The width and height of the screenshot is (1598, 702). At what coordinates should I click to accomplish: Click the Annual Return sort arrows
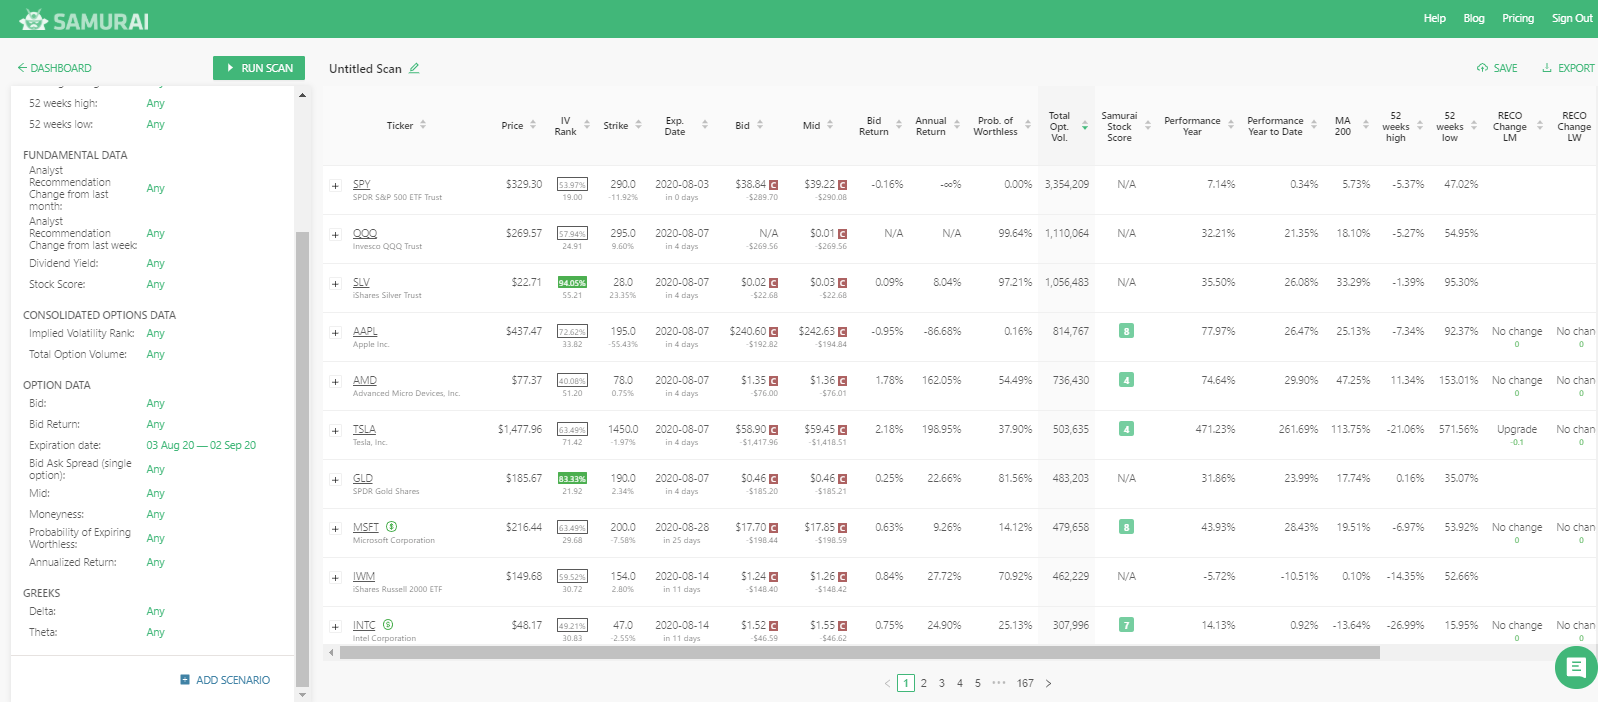957,125
